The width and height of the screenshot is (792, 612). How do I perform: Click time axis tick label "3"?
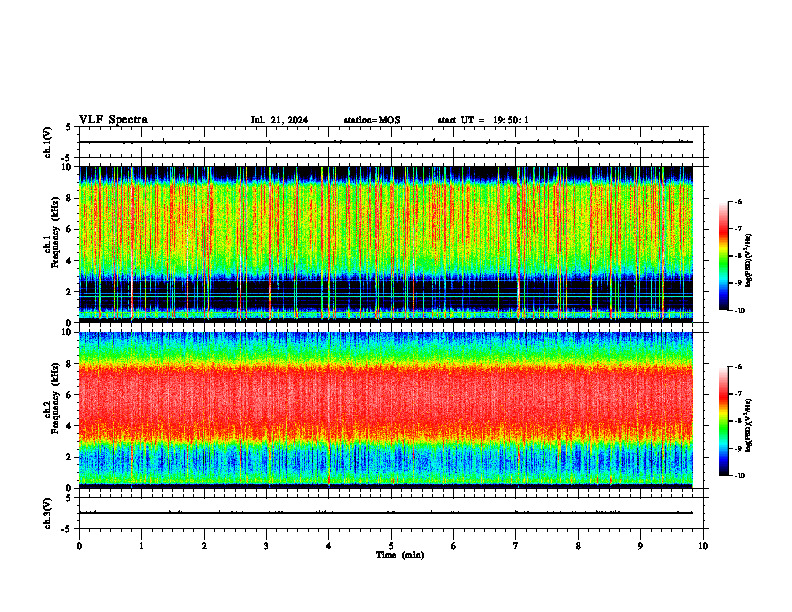click(x=266, y=546)
